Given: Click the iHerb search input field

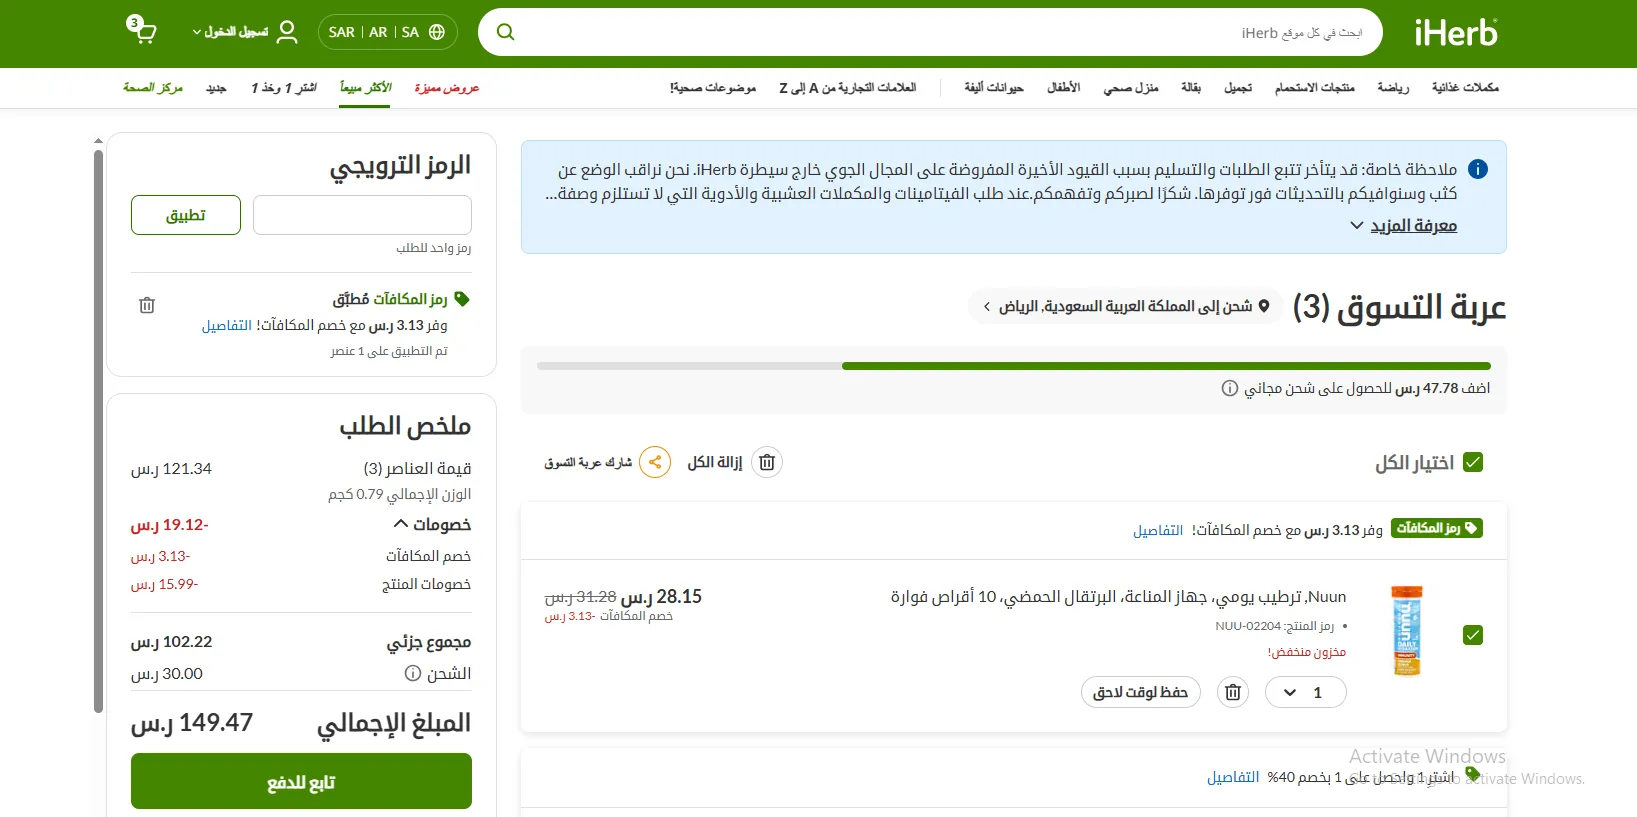Looking at the screenshot, I should point(950,32).
